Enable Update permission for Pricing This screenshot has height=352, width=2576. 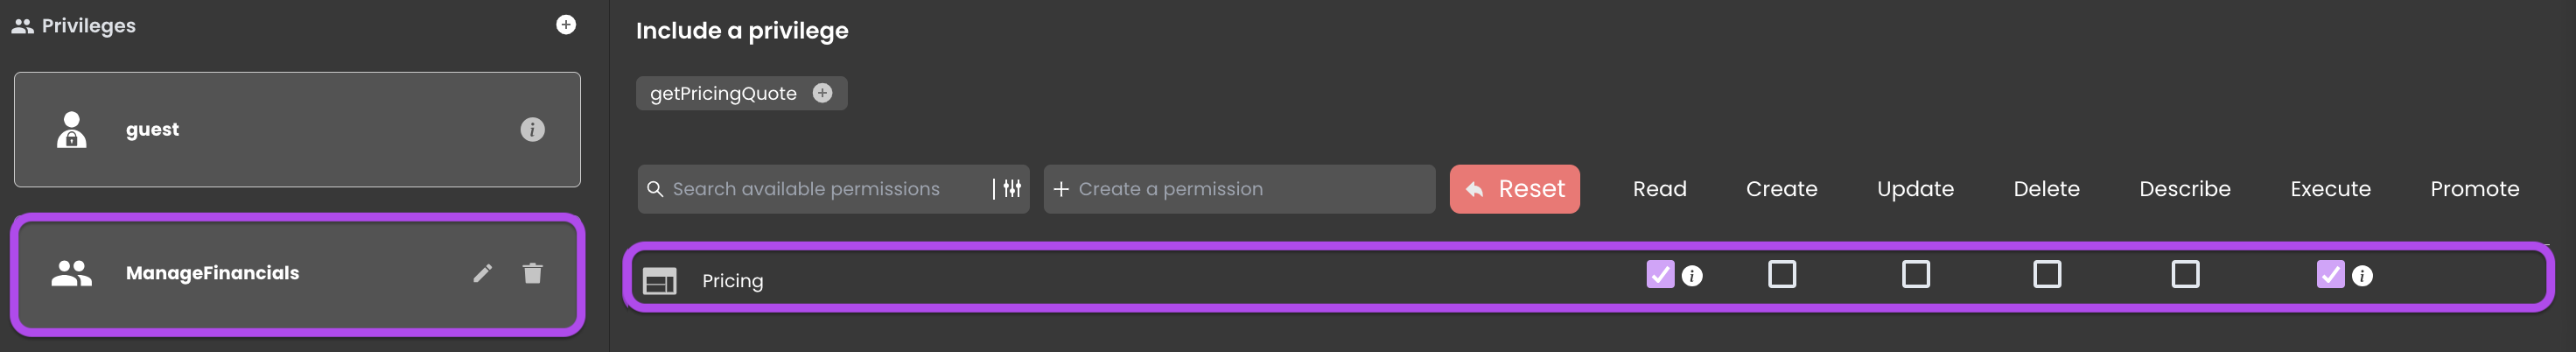click(x=1916, y=274)
